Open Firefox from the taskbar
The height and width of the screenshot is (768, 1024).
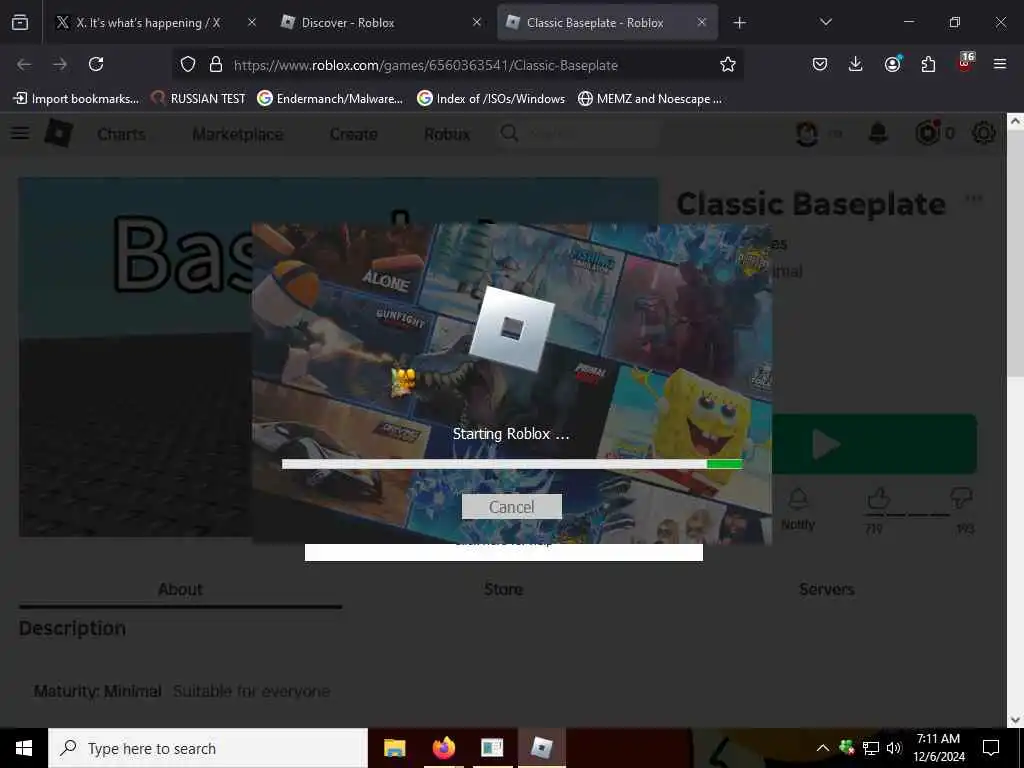(443, 748)
